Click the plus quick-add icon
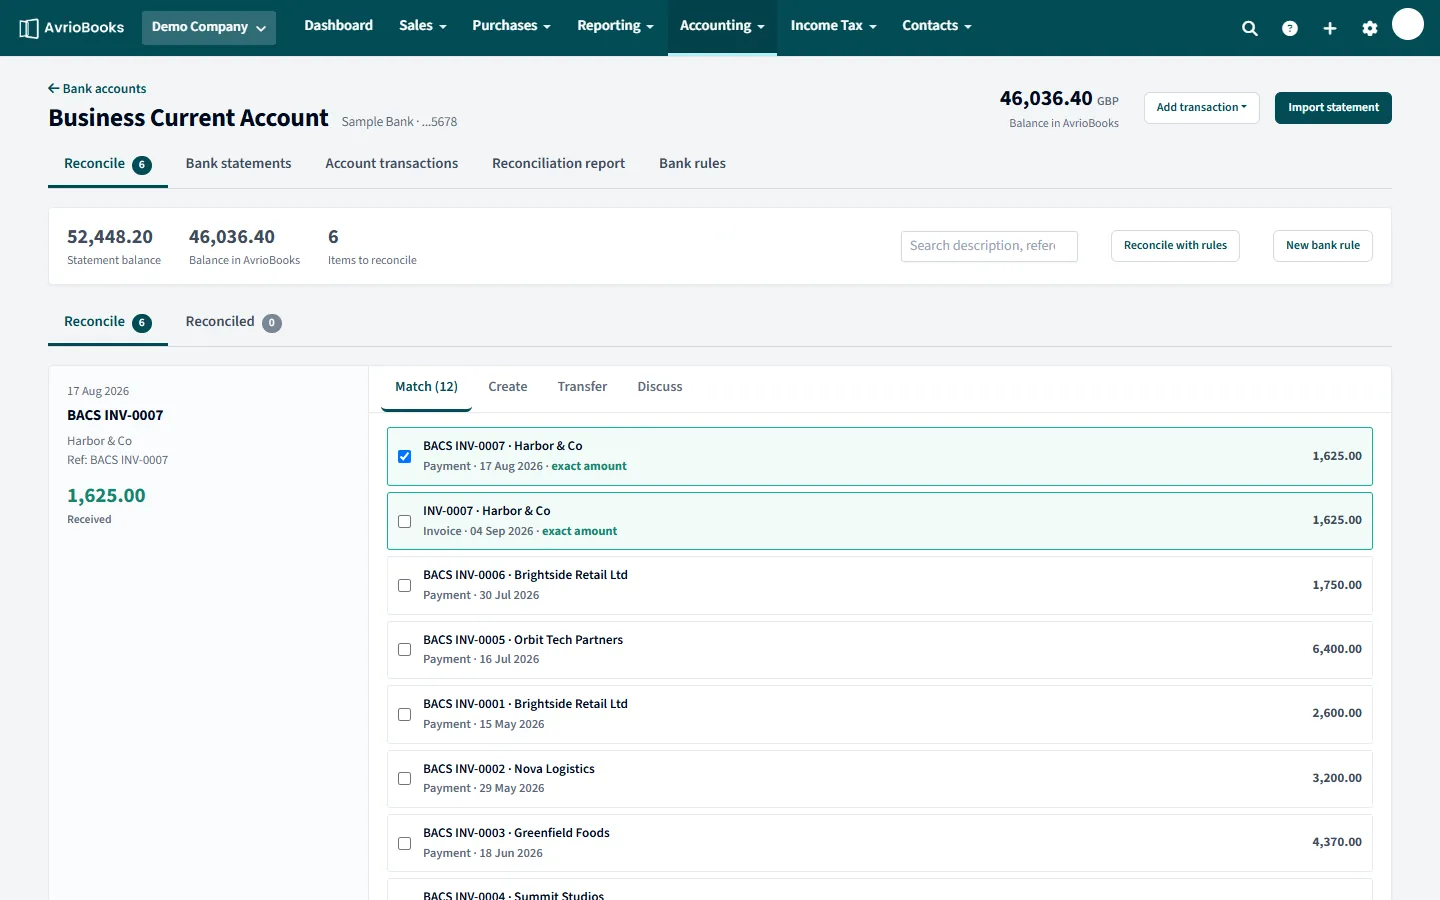 [x=1330, y=28]
